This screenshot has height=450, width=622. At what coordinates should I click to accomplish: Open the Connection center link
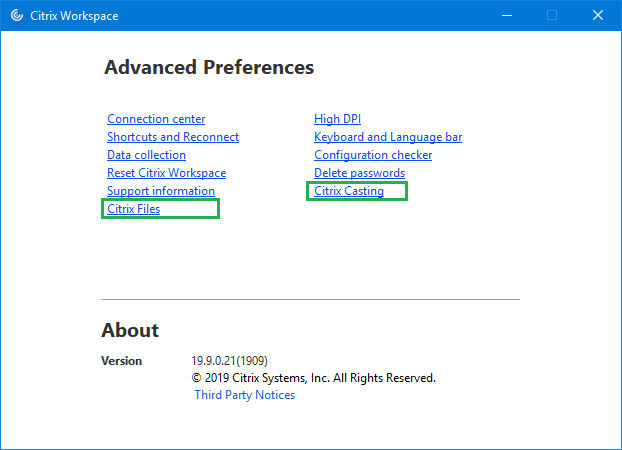pyautogui.click(x=156, y=119)
